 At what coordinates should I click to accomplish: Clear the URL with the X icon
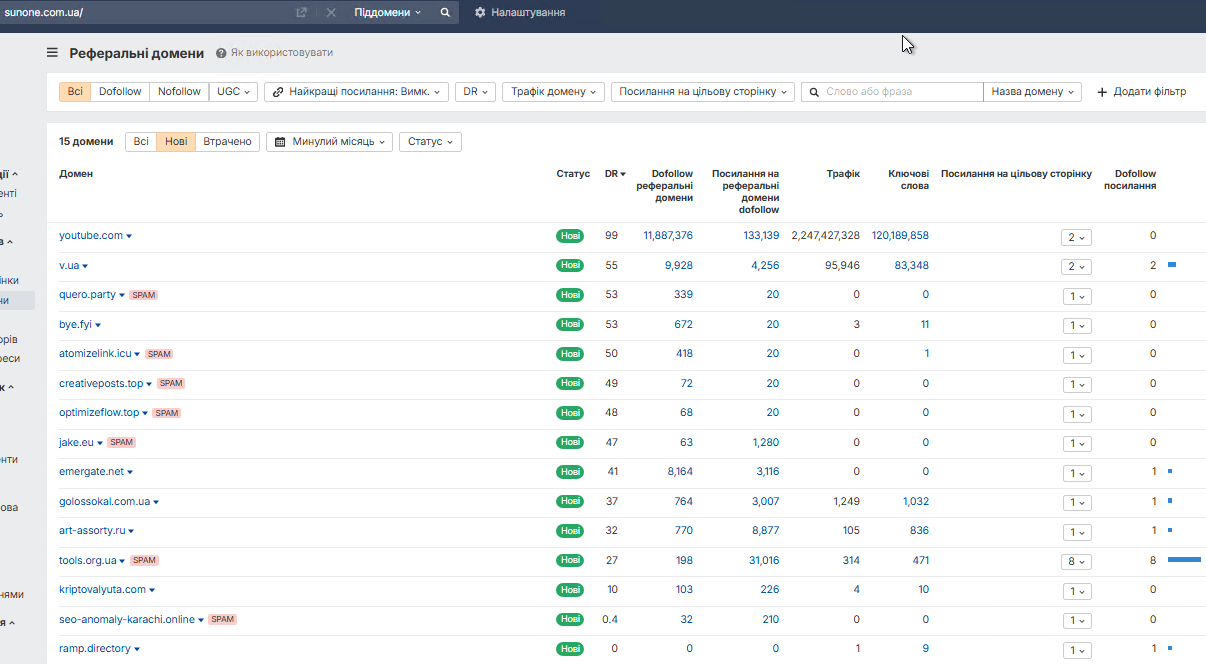pos(330,13)
